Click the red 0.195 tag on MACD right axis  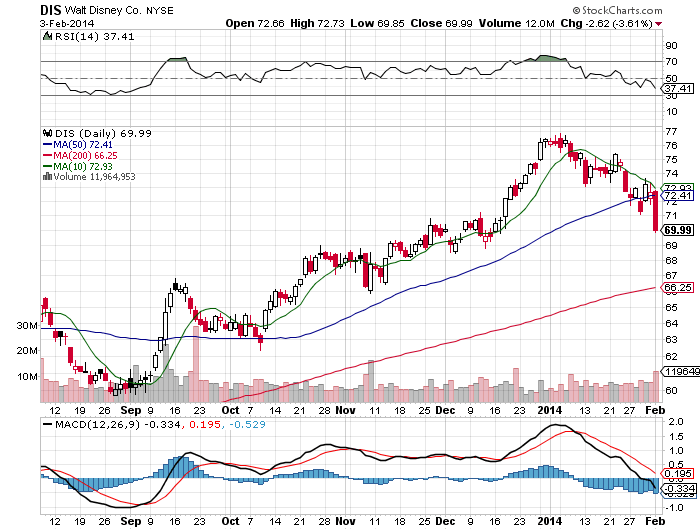click(678, 474)
